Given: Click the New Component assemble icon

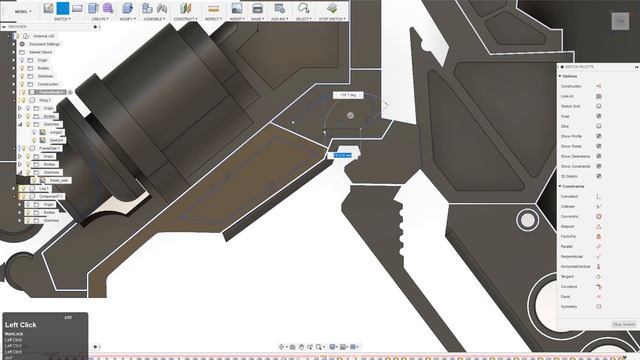Looking at the screenshot, I should (147, 8).
